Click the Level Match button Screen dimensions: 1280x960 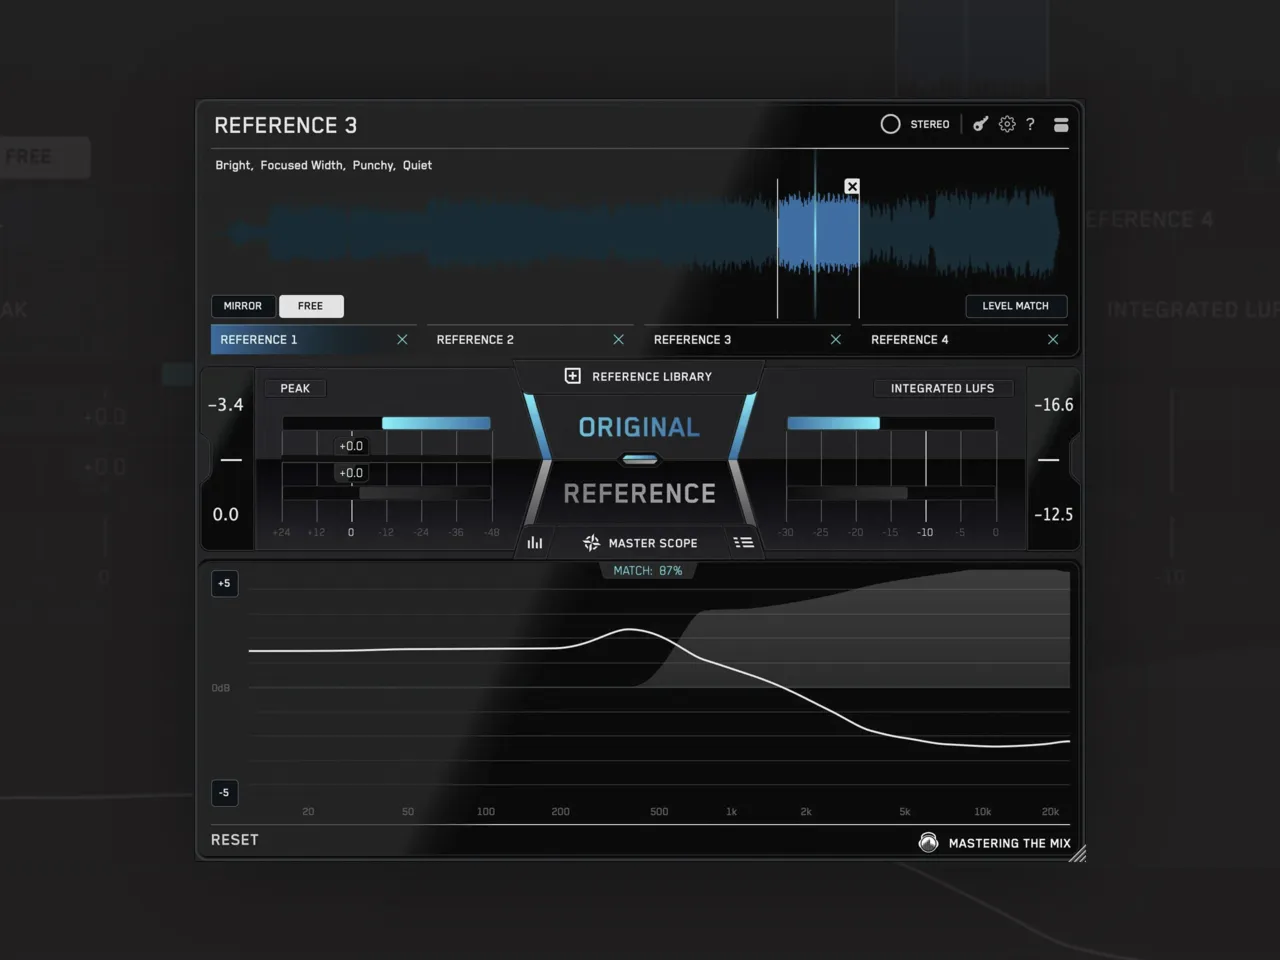(1016, 306)
